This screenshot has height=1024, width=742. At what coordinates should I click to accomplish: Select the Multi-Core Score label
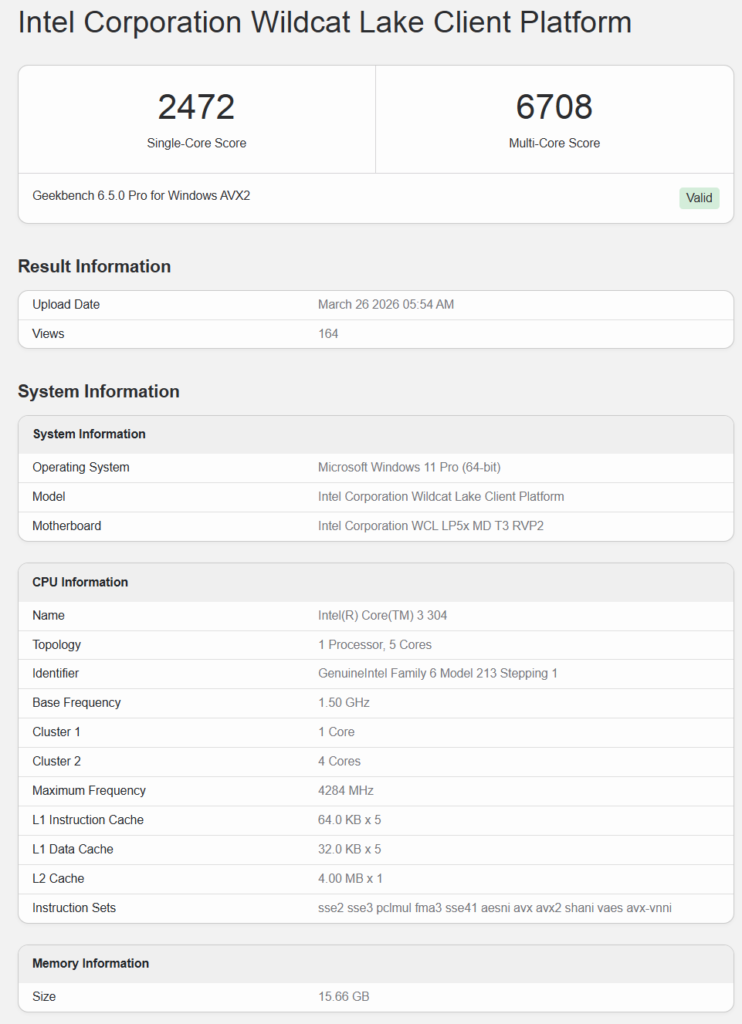pyautogui.click(x=554, y=143)
